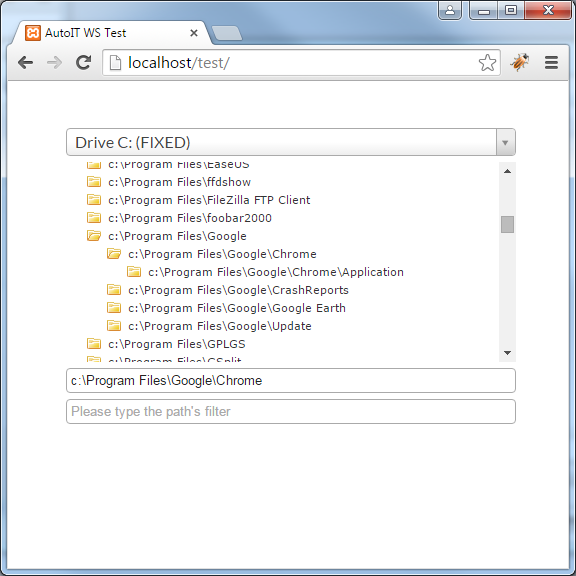Select c:\Program Files\ffdshow
This screenshot has width=576, height=576.
[180, 182]
